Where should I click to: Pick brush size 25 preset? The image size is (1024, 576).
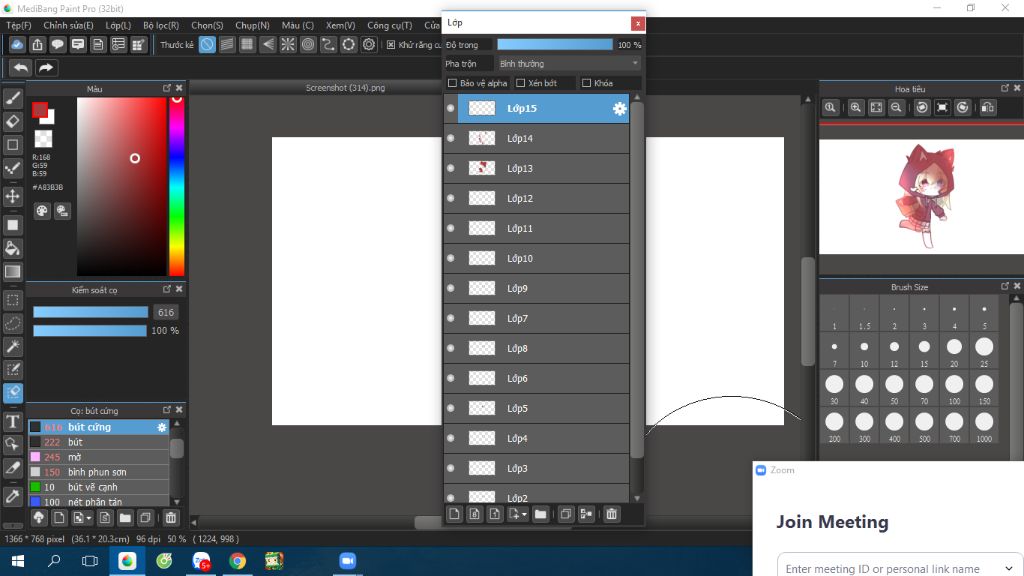(x=984, y=349)
